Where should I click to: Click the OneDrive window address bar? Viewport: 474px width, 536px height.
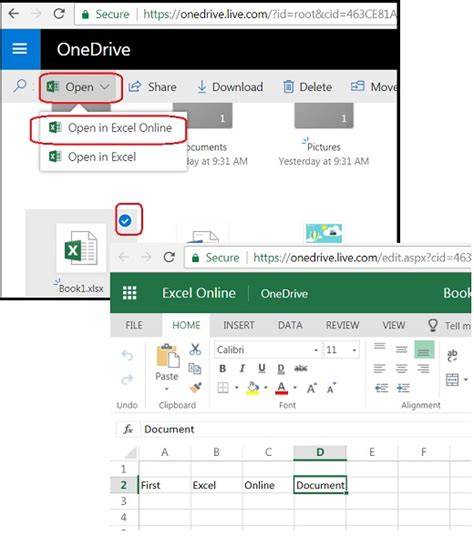[236, 14]
